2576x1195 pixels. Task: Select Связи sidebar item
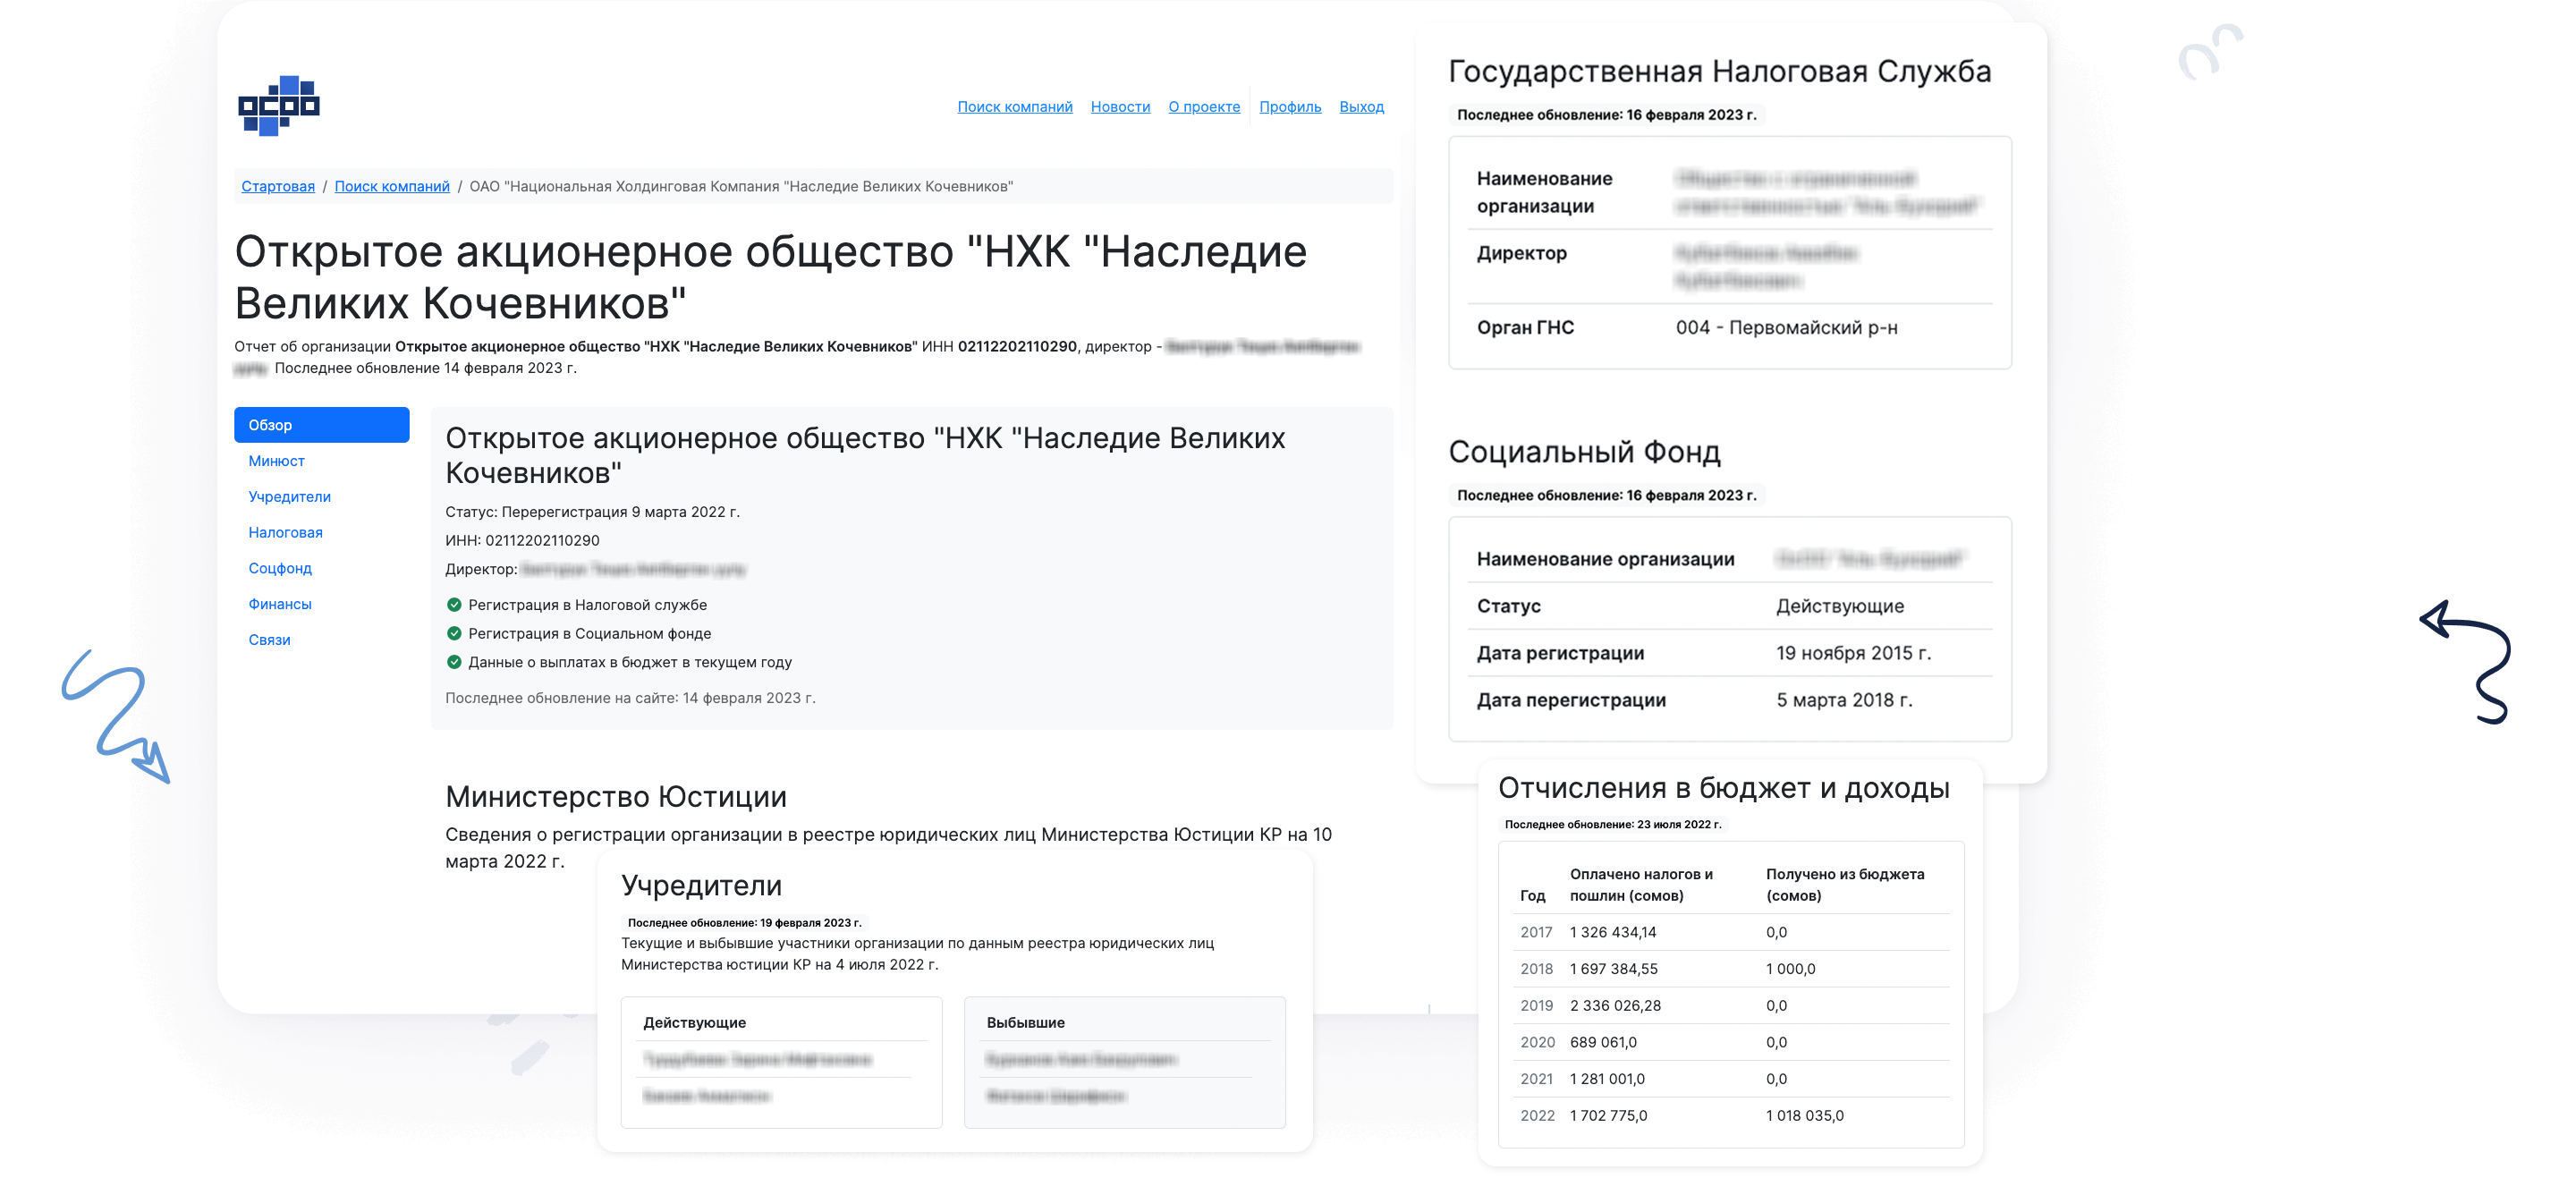pos(269,641)
